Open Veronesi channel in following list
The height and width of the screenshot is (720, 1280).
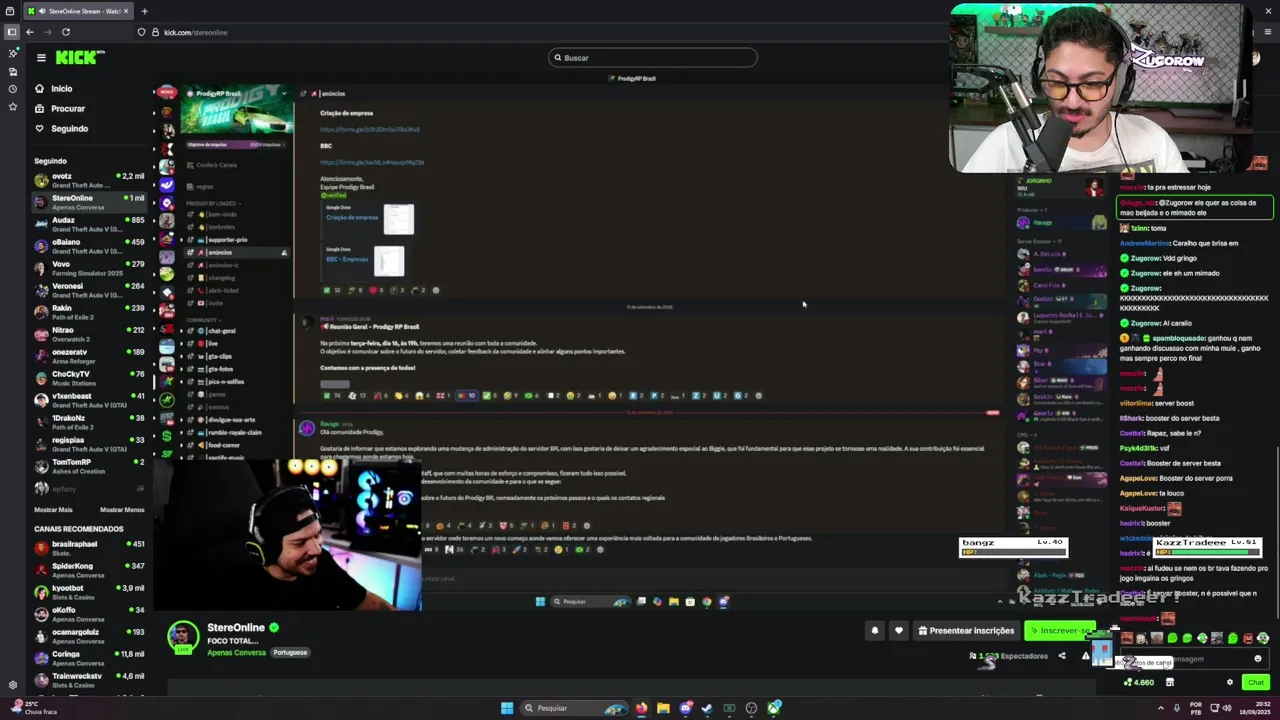coord(89,291)
